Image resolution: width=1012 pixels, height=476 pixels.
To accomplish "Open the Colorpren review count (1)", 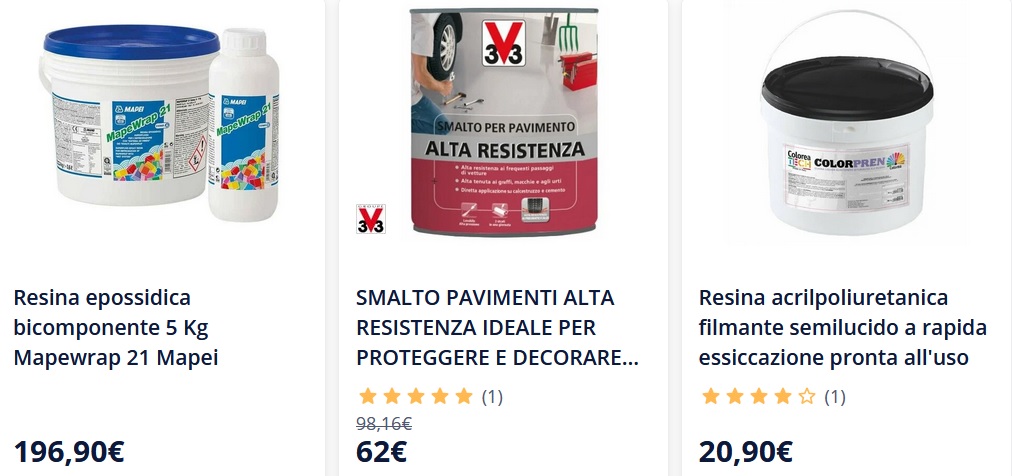I will (x=835, y=397).
